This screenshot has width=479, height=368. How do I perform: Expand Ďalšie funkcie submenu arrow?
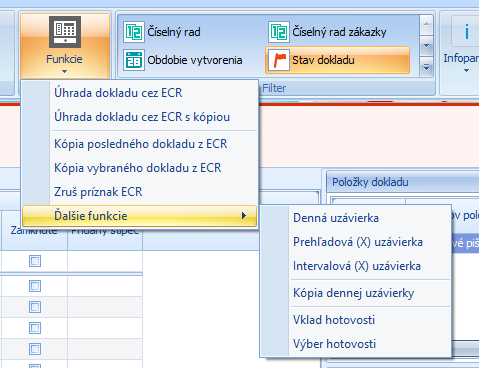click(x=244, y=216)
